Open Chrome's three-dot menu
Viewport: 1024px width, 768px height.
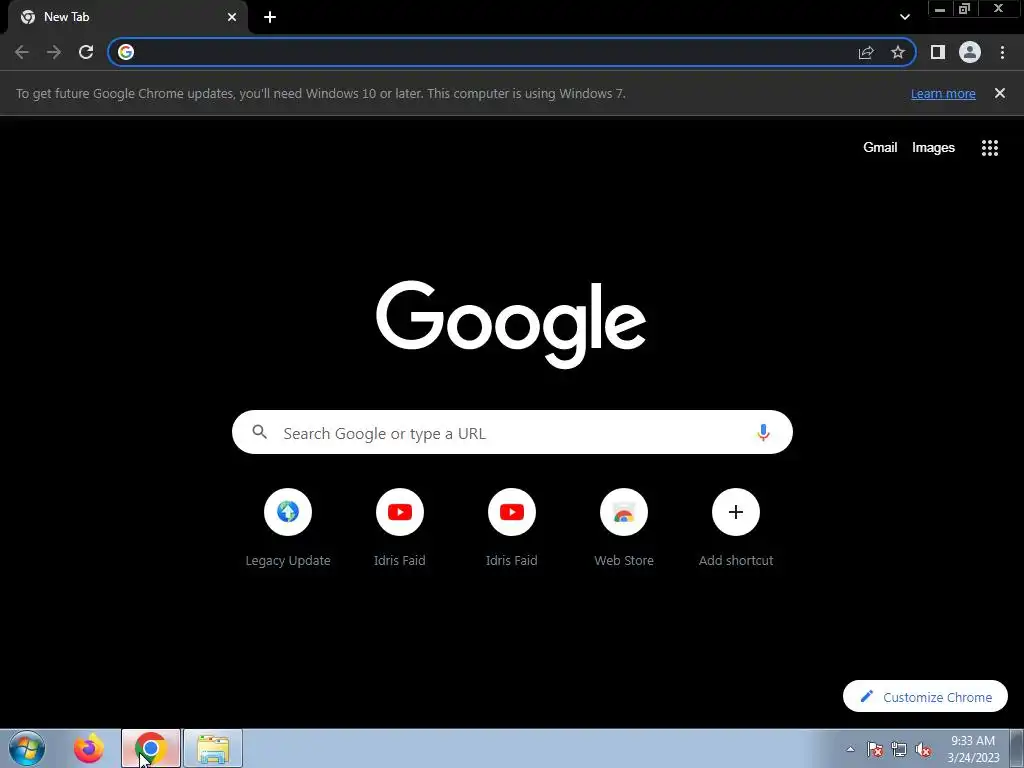(1002, 52)
